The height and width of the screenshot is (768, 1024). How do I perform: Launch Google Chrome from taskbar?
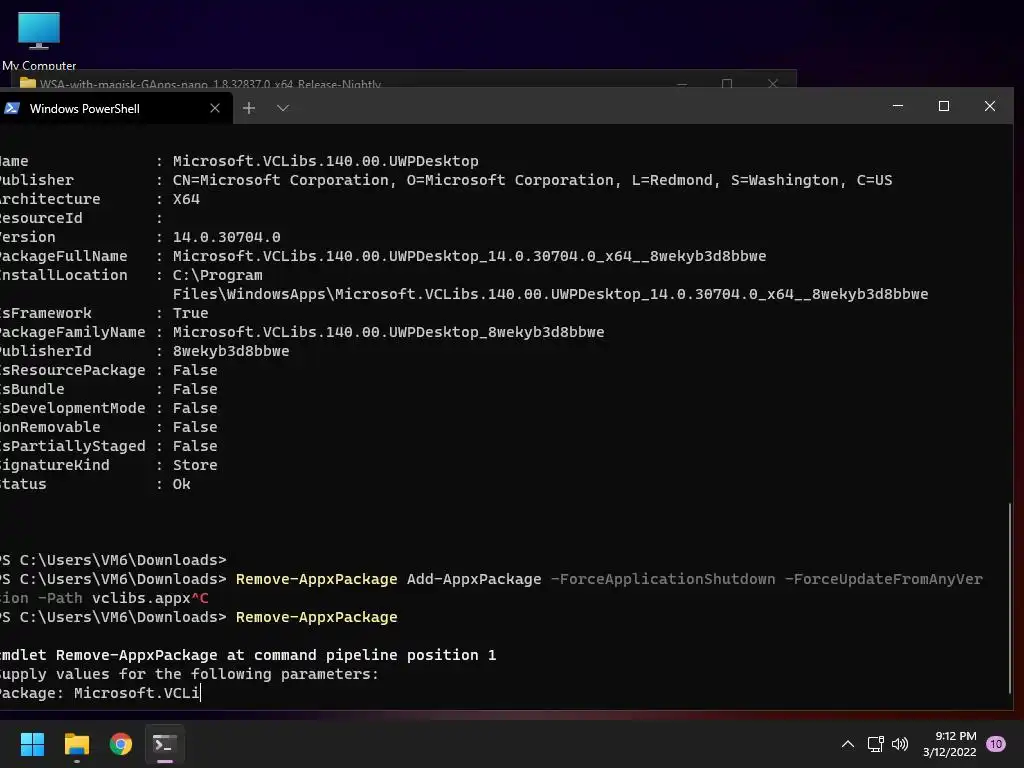121,744
